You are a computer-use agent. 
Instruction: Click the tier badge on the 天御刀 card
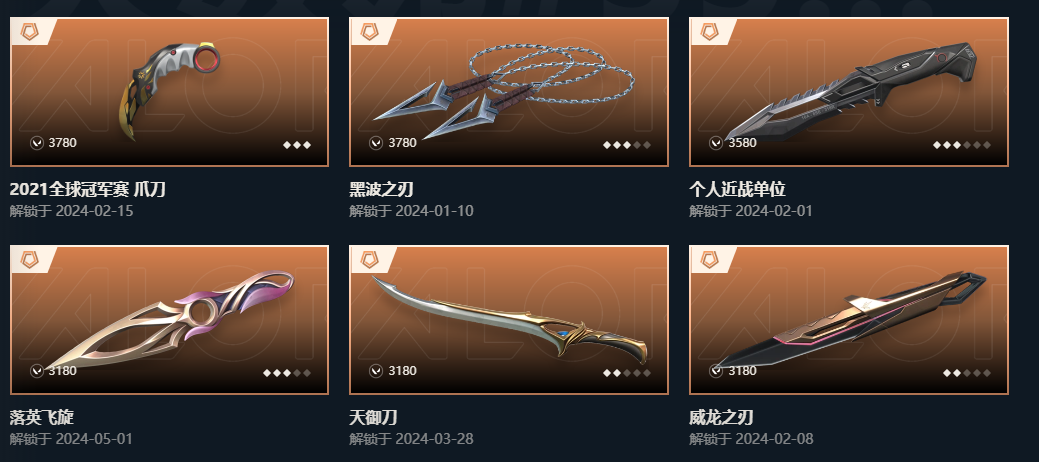pyautogui.click(x=369, y=259)
